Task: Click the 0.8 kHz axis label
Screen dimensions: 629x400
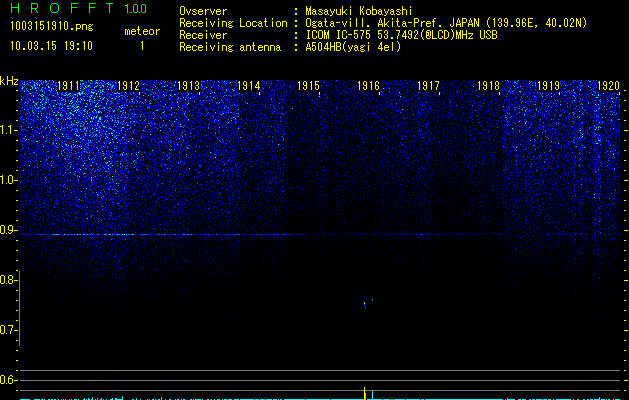Action: point(8,280)
